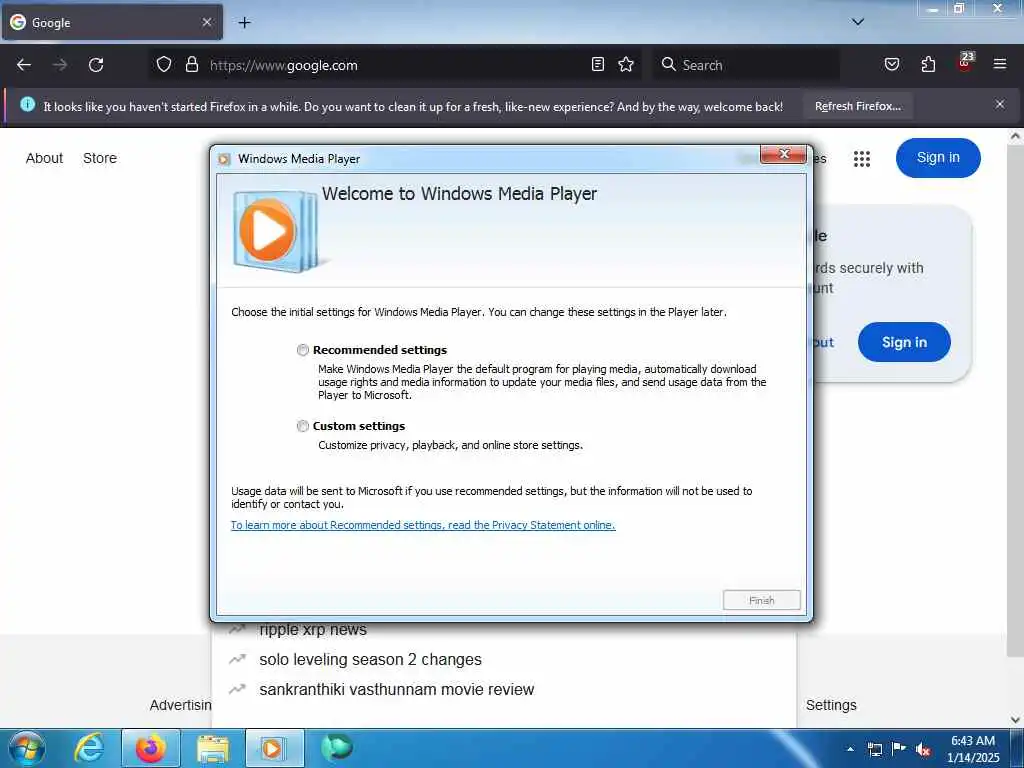The height and width of the screenshot is (768, 1024).
Task: Bookmark this page with the star icon
Action: point(626,65)
